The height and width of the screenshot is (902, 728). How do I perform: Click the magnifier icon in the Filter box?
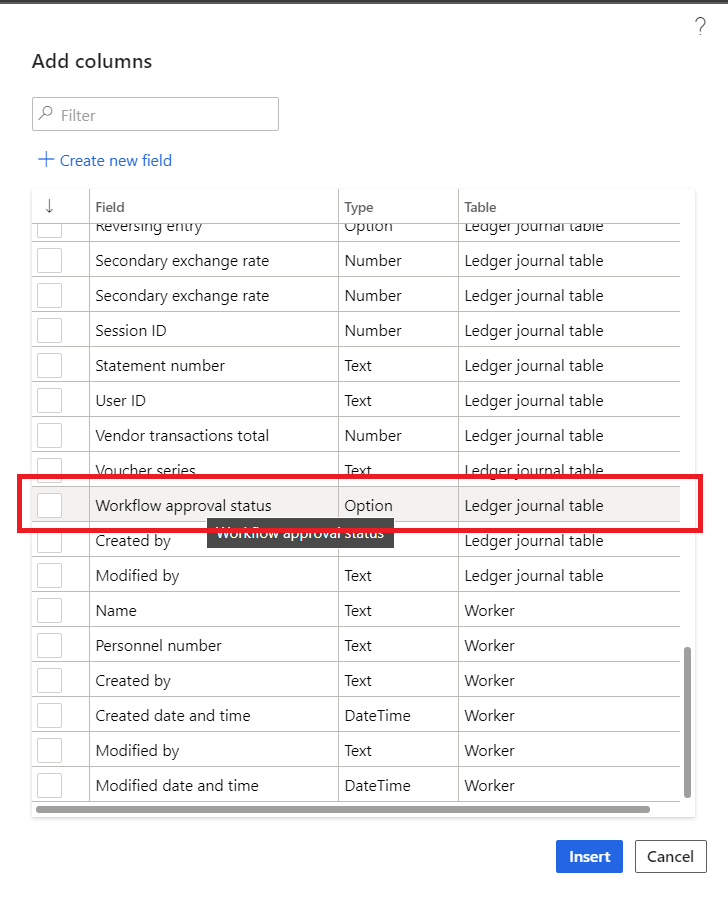click(x=44, y=114)
